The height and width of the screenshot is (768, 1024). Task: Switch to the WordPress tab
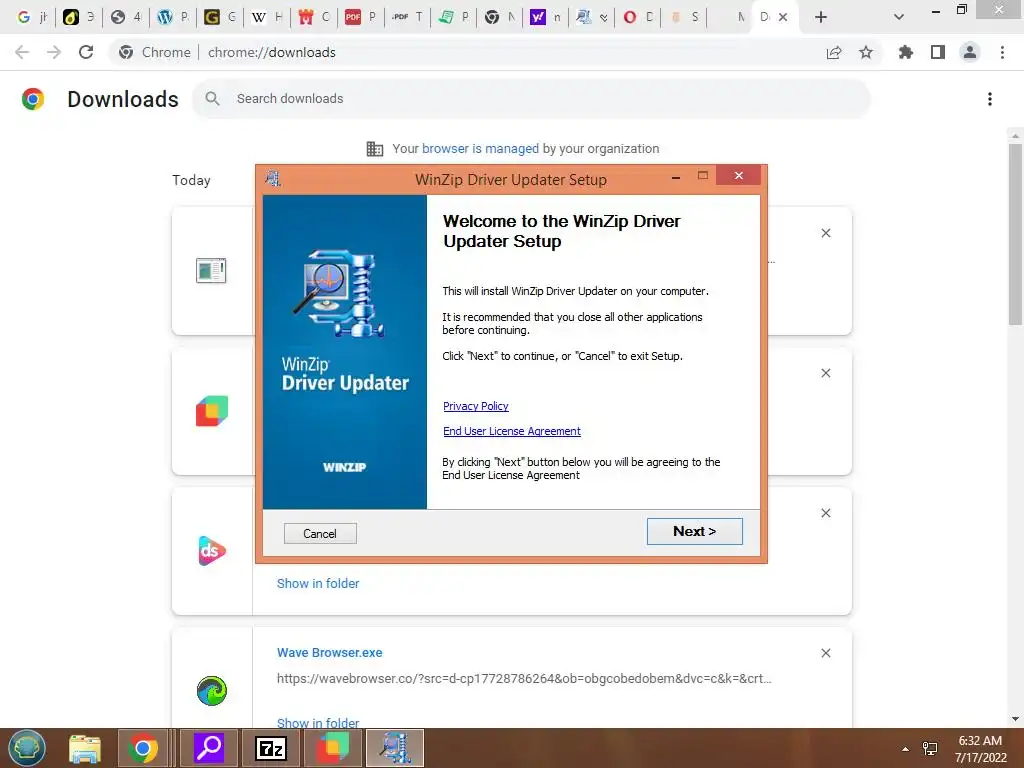point(174,17)
